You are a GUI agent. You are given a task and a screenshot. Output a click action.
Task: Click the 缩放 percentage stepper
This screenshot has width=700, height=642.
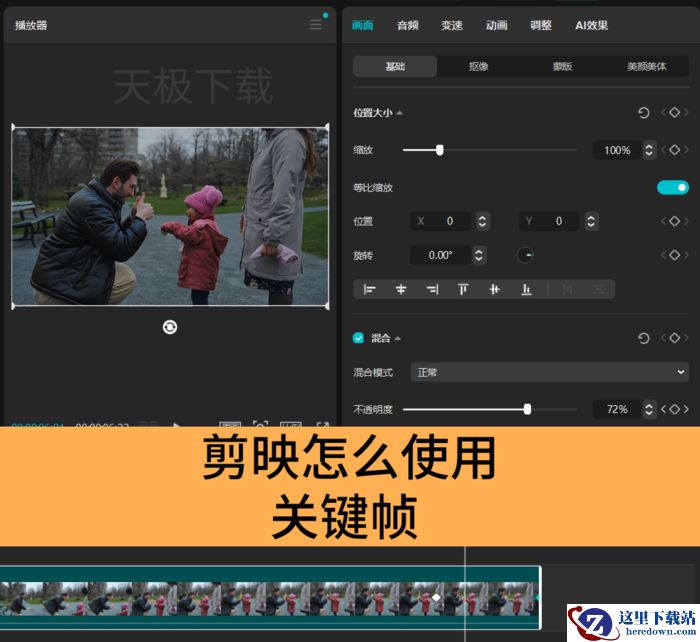649,150
